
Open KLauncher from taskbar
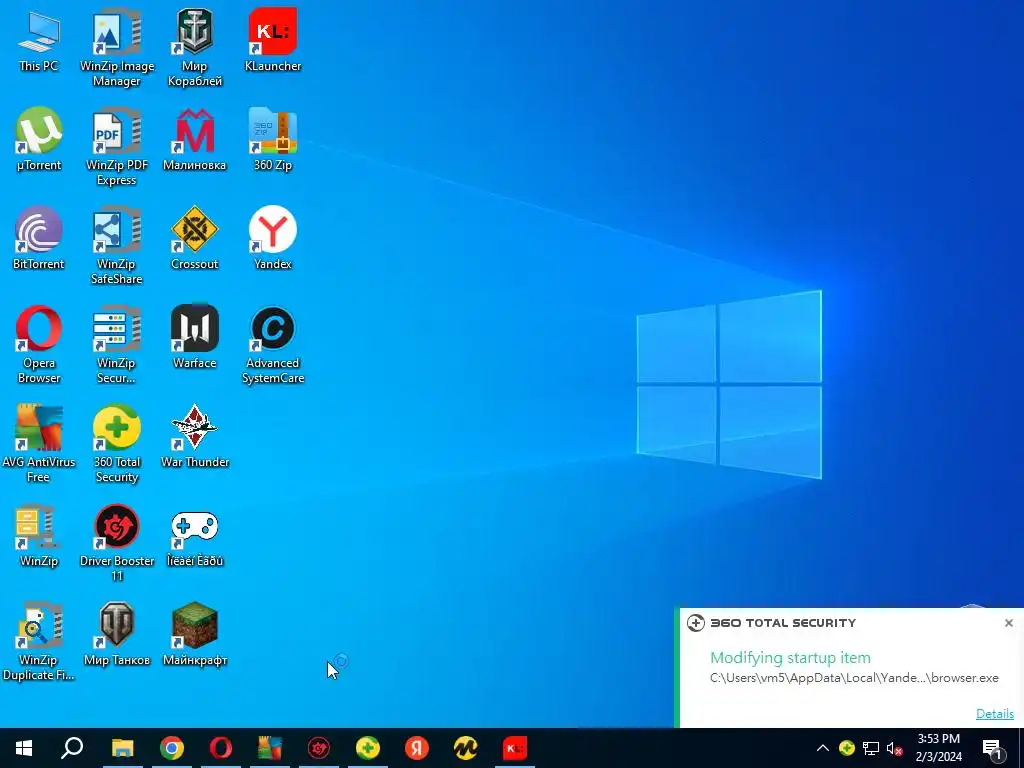pos(515,748)
